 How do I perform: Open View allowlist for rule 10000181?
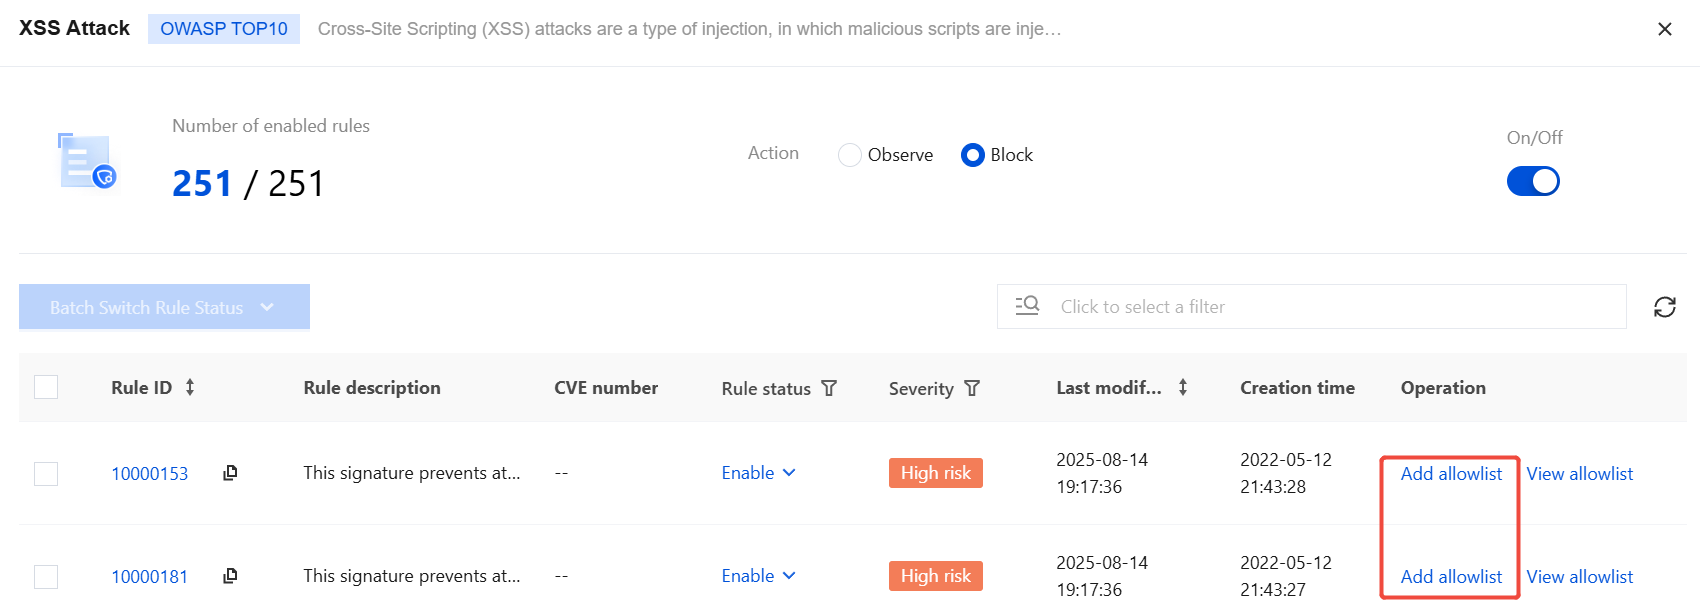tap(1579, 577)
